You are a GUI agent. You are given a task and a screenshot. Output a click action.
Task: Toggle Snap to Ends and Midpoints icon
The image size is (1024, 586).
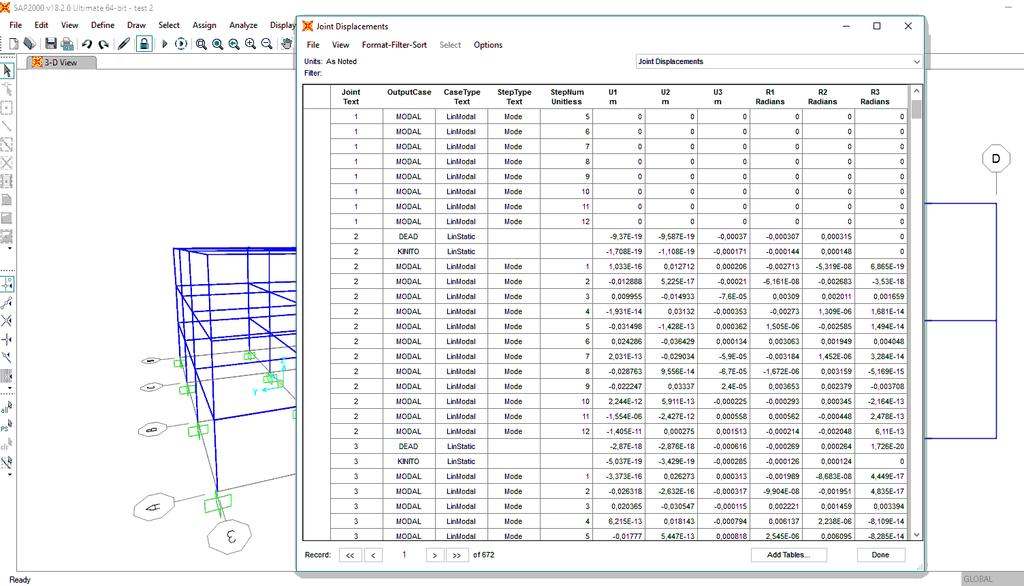click(x=7, y=302)
